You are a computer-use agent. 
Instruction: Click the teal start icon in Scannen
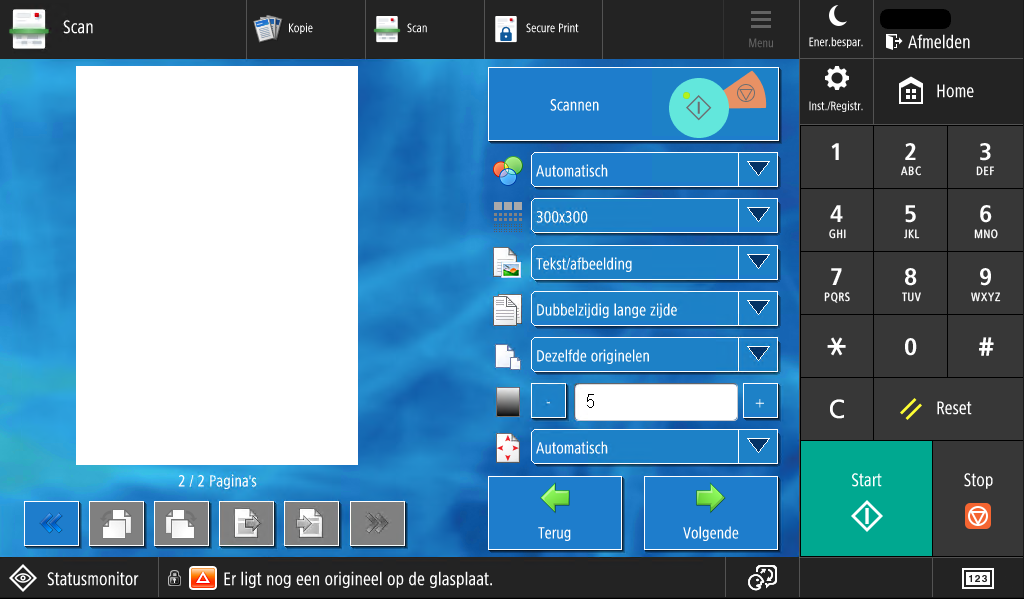tap(698, 108)
